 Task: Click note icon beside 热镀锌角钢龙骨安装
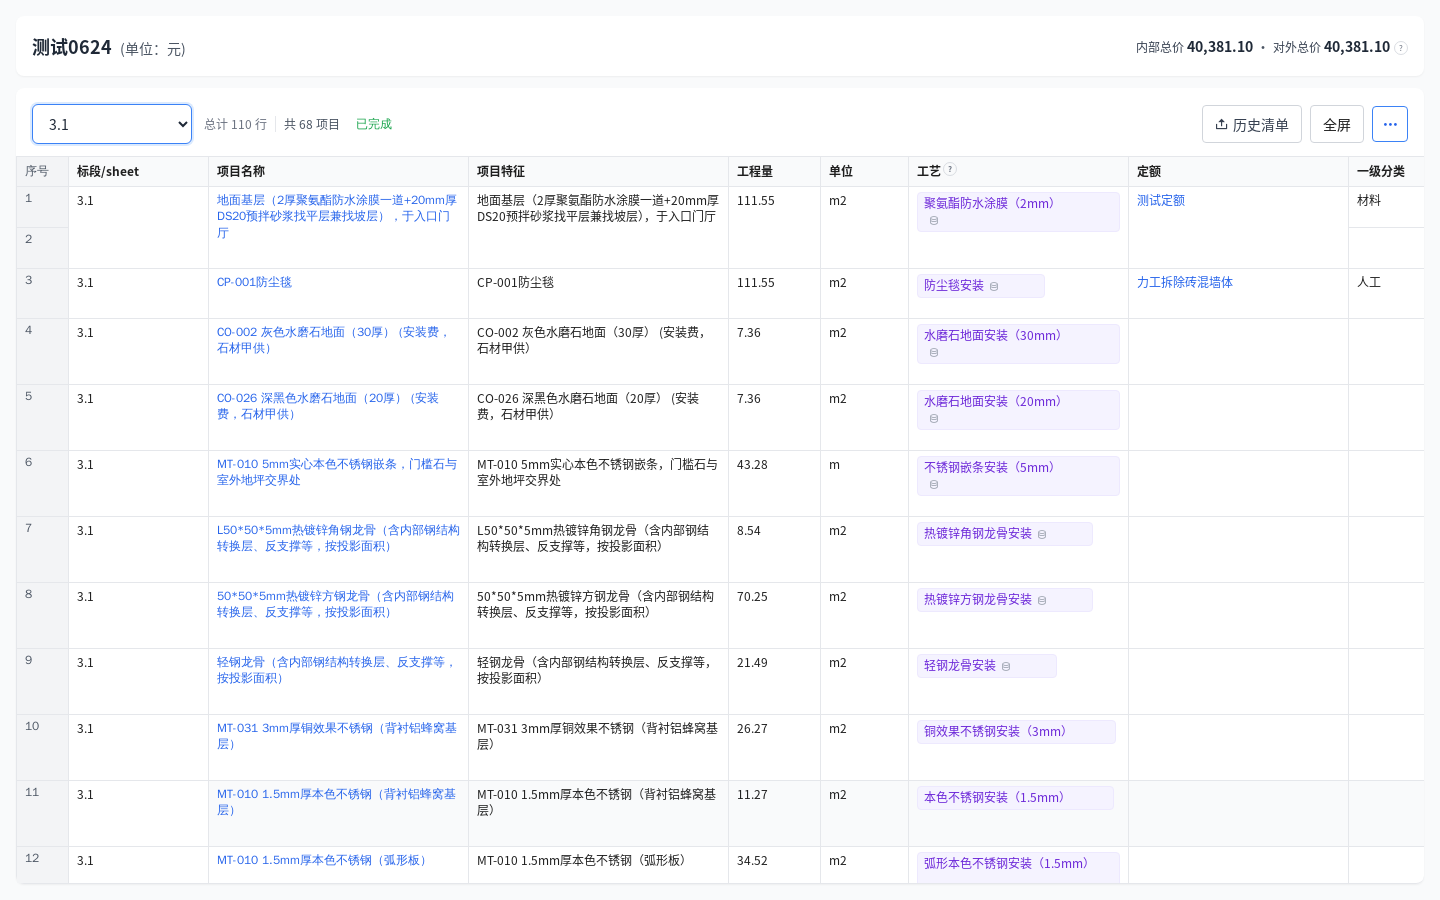[1042, 534]
